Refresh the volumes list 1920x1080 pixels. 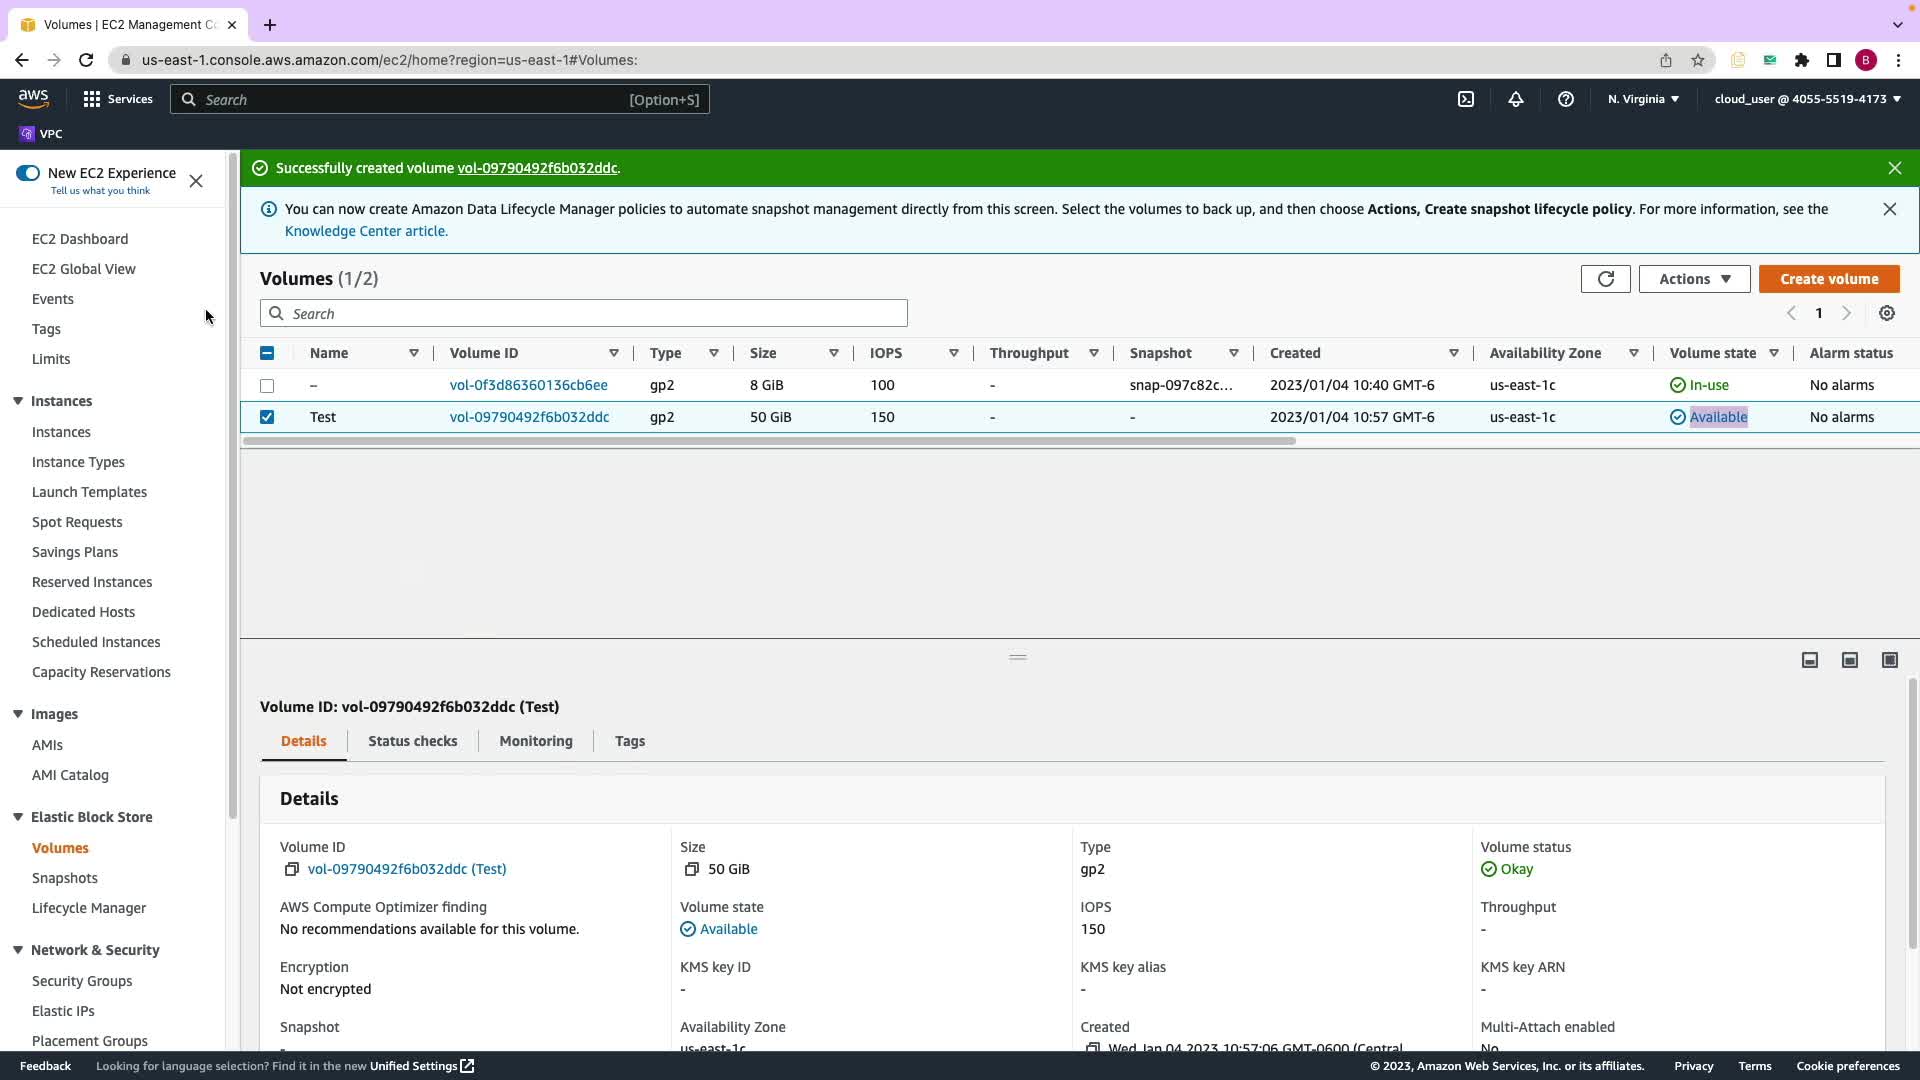[x=1605, y=279]
